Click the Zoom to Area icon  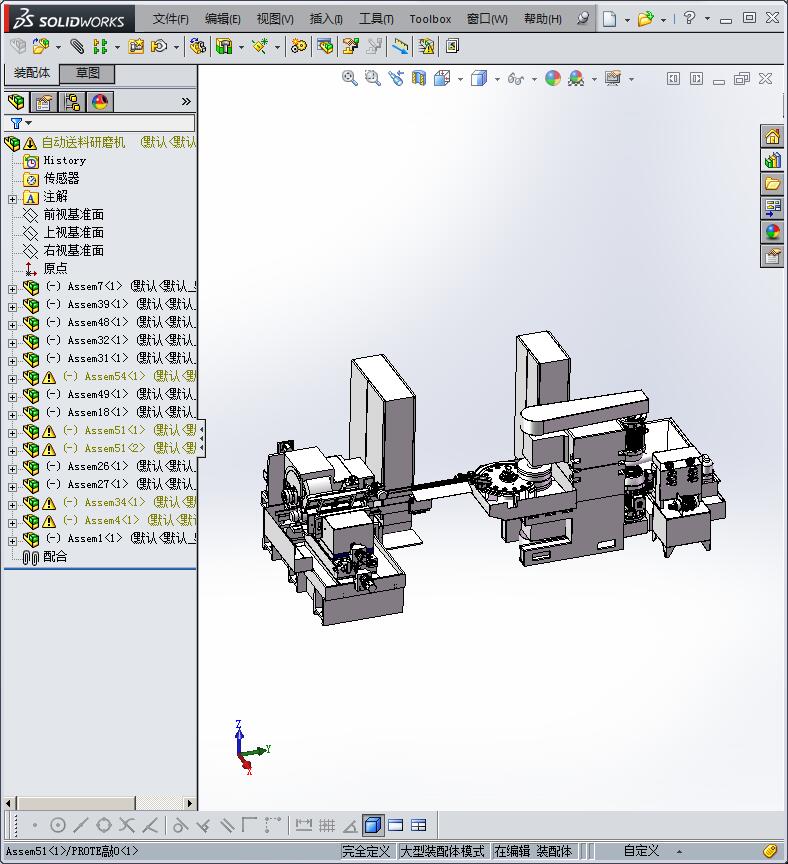tap(373, 78)
